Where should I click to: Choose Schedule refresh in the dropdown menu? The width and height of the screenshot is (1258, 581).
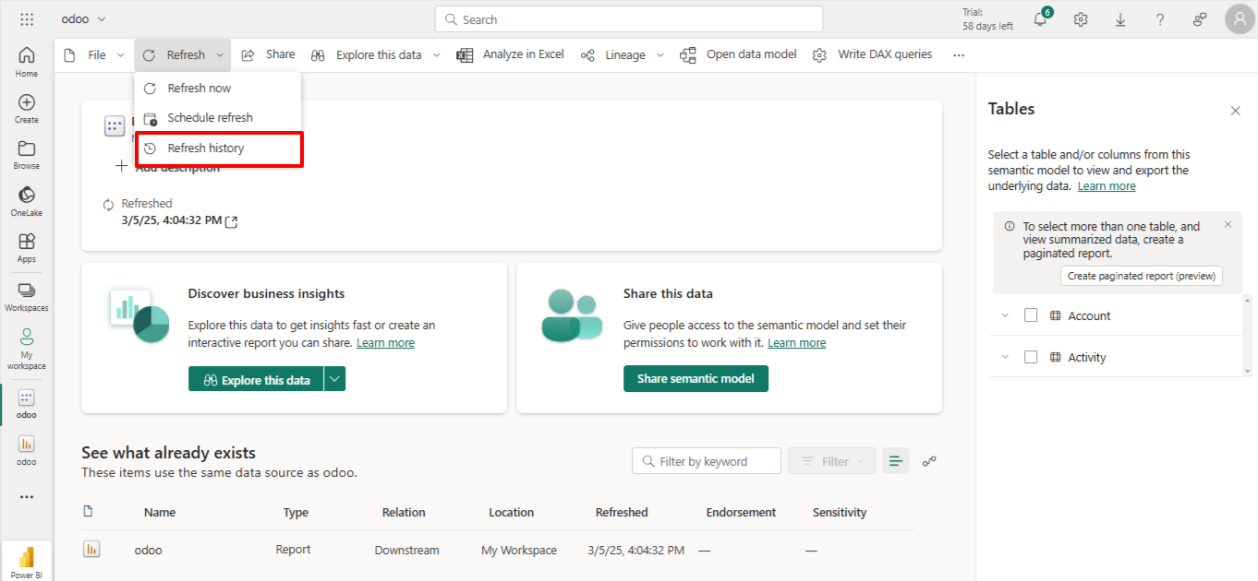[x=210, y=118]
